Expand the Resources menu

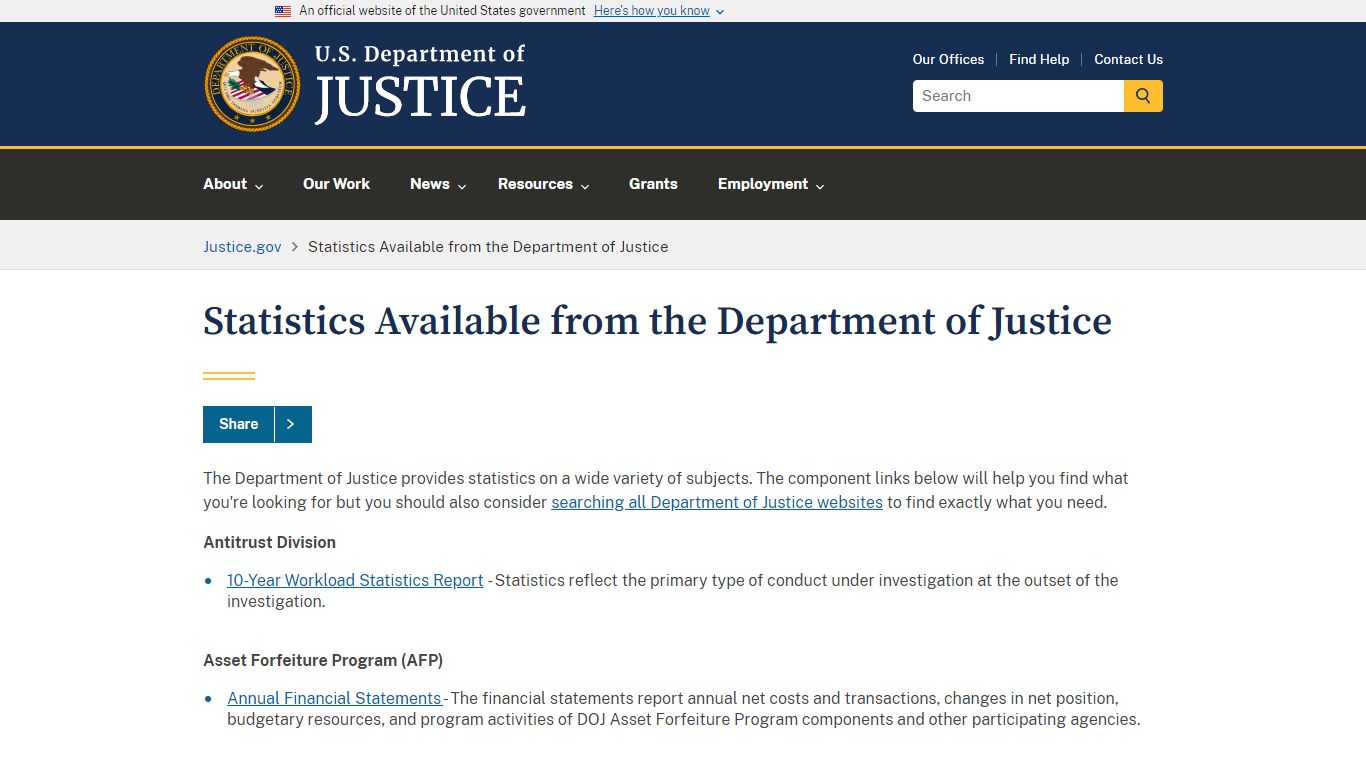(543, 184)
